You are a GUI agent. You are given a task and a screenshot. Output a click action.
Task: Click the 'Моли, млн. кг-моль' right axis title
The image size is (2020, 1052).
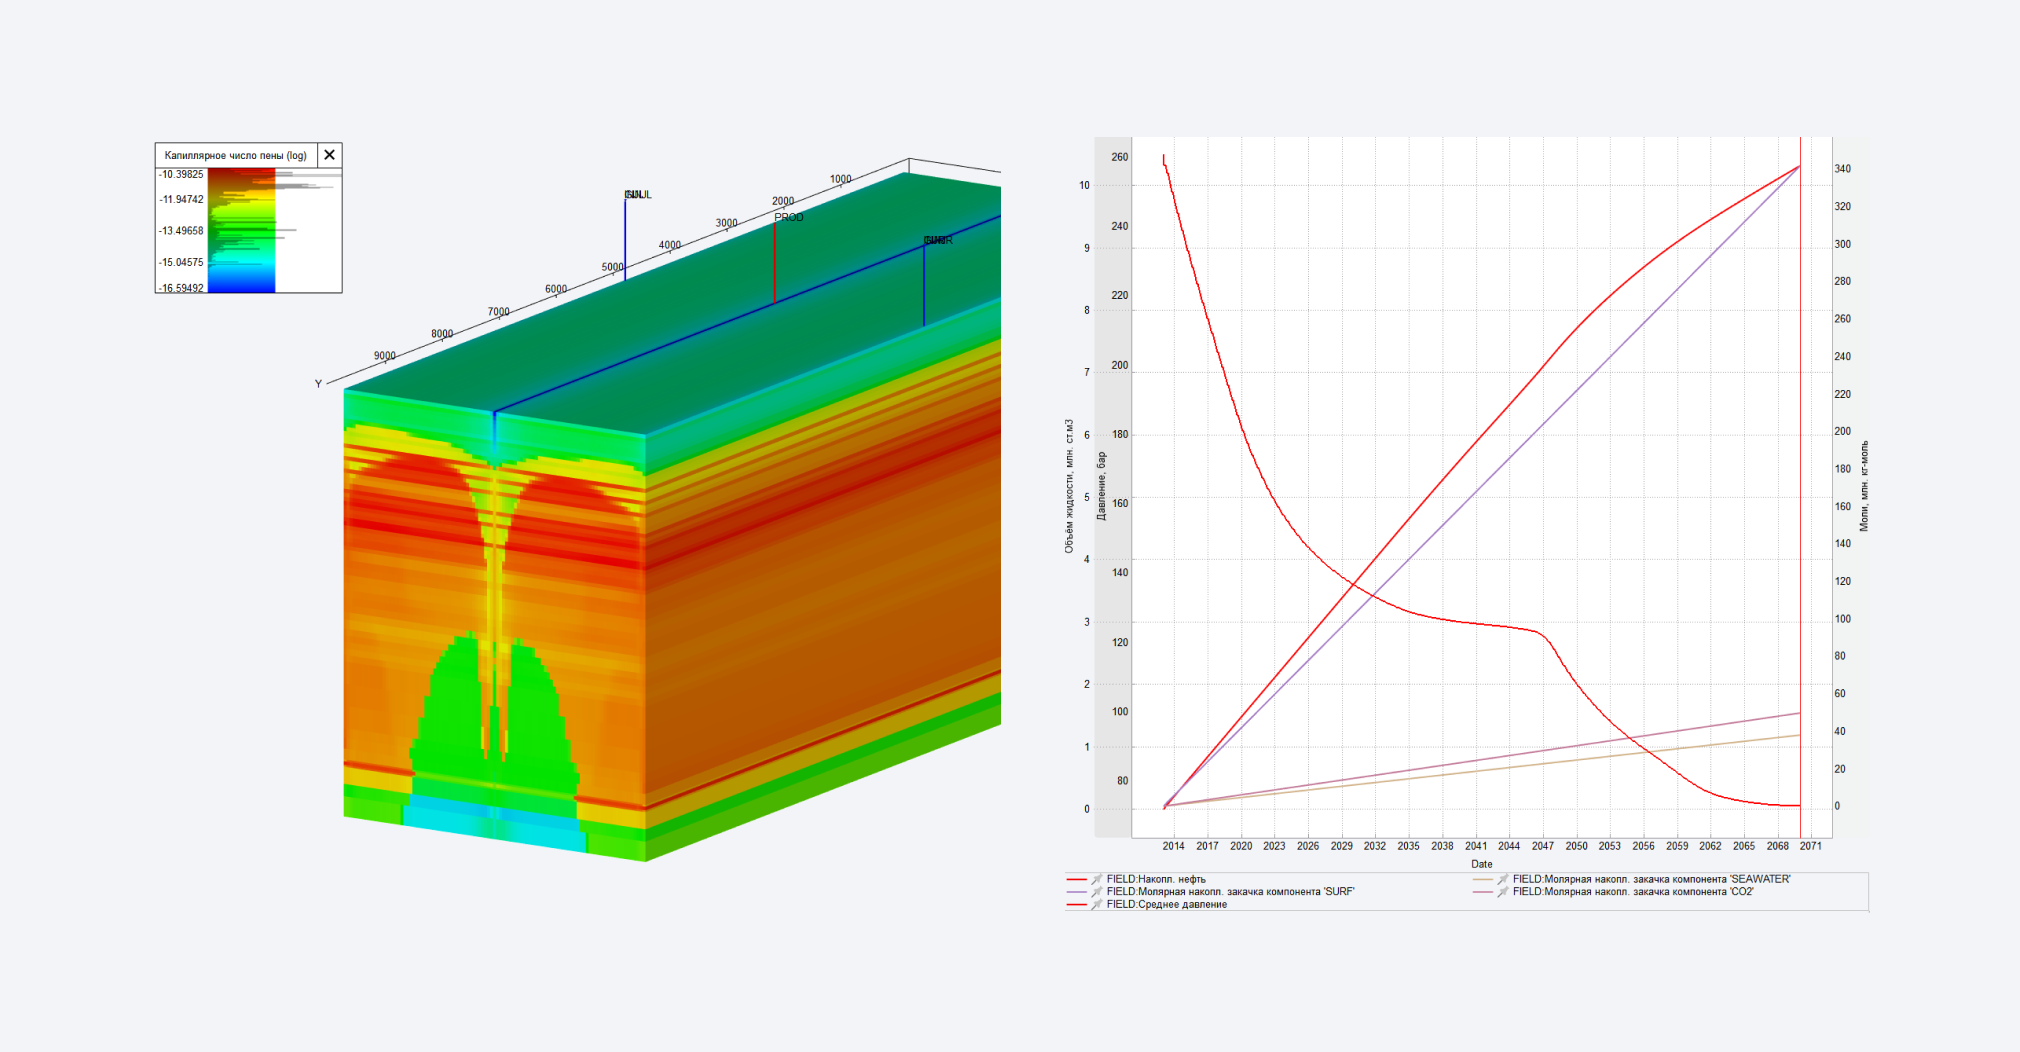click(1864, 486)
